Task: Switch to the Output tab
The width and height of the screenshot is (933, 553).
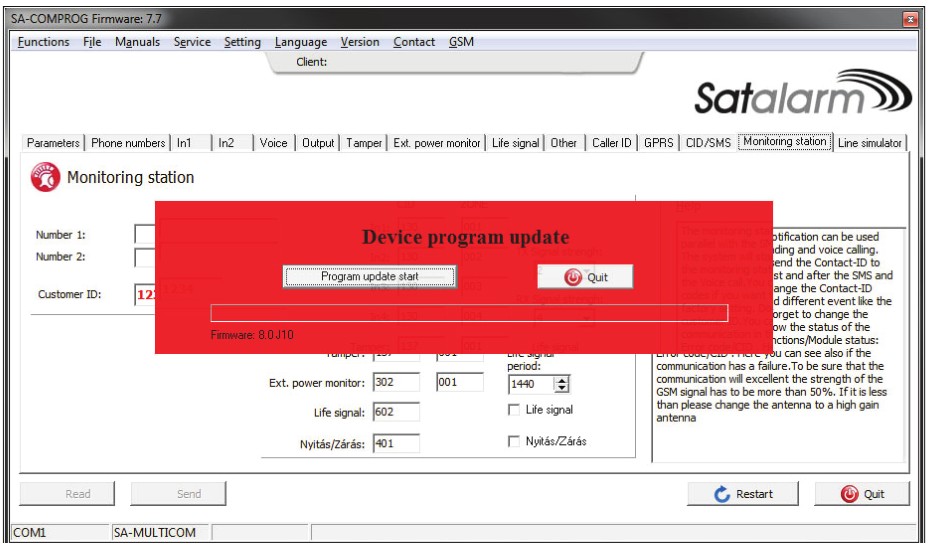Action: [x=318, y=143]
